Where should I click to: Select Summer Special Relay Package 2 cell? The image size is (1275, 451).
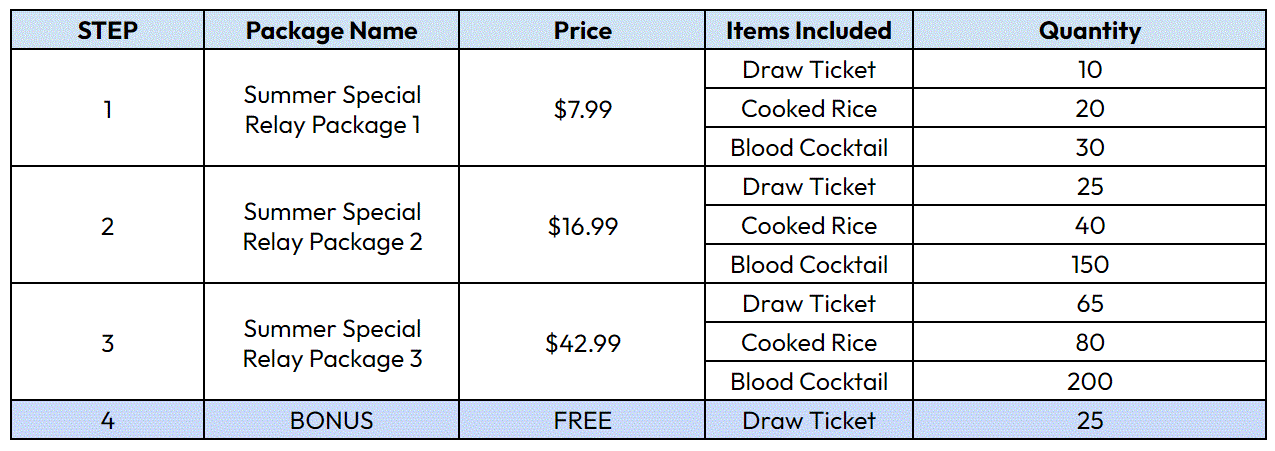click(x=332, y=226)
